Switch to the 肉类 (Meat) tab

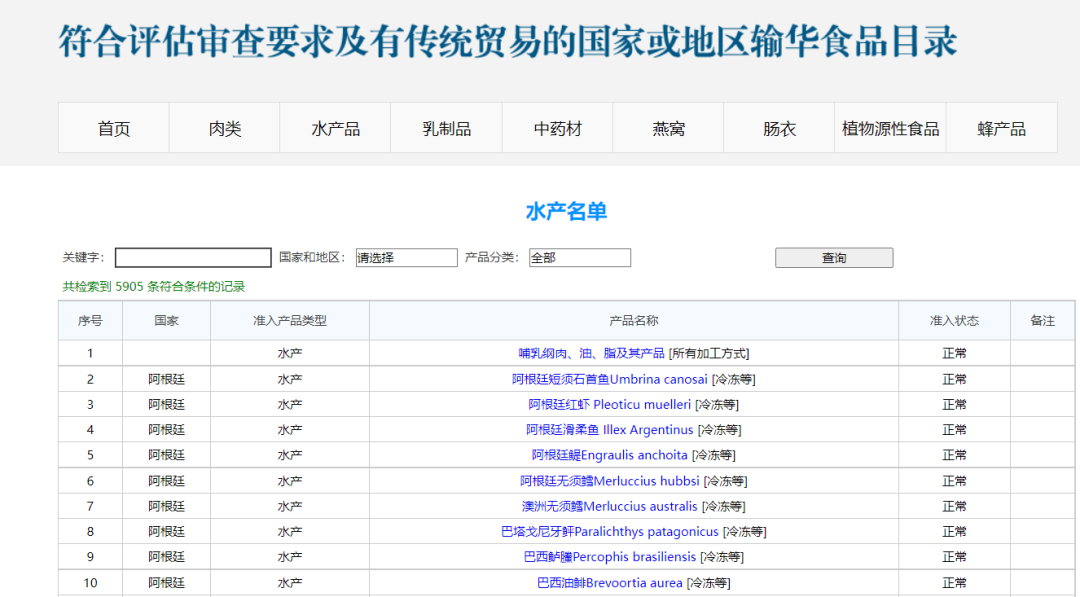tap(223, 126)
